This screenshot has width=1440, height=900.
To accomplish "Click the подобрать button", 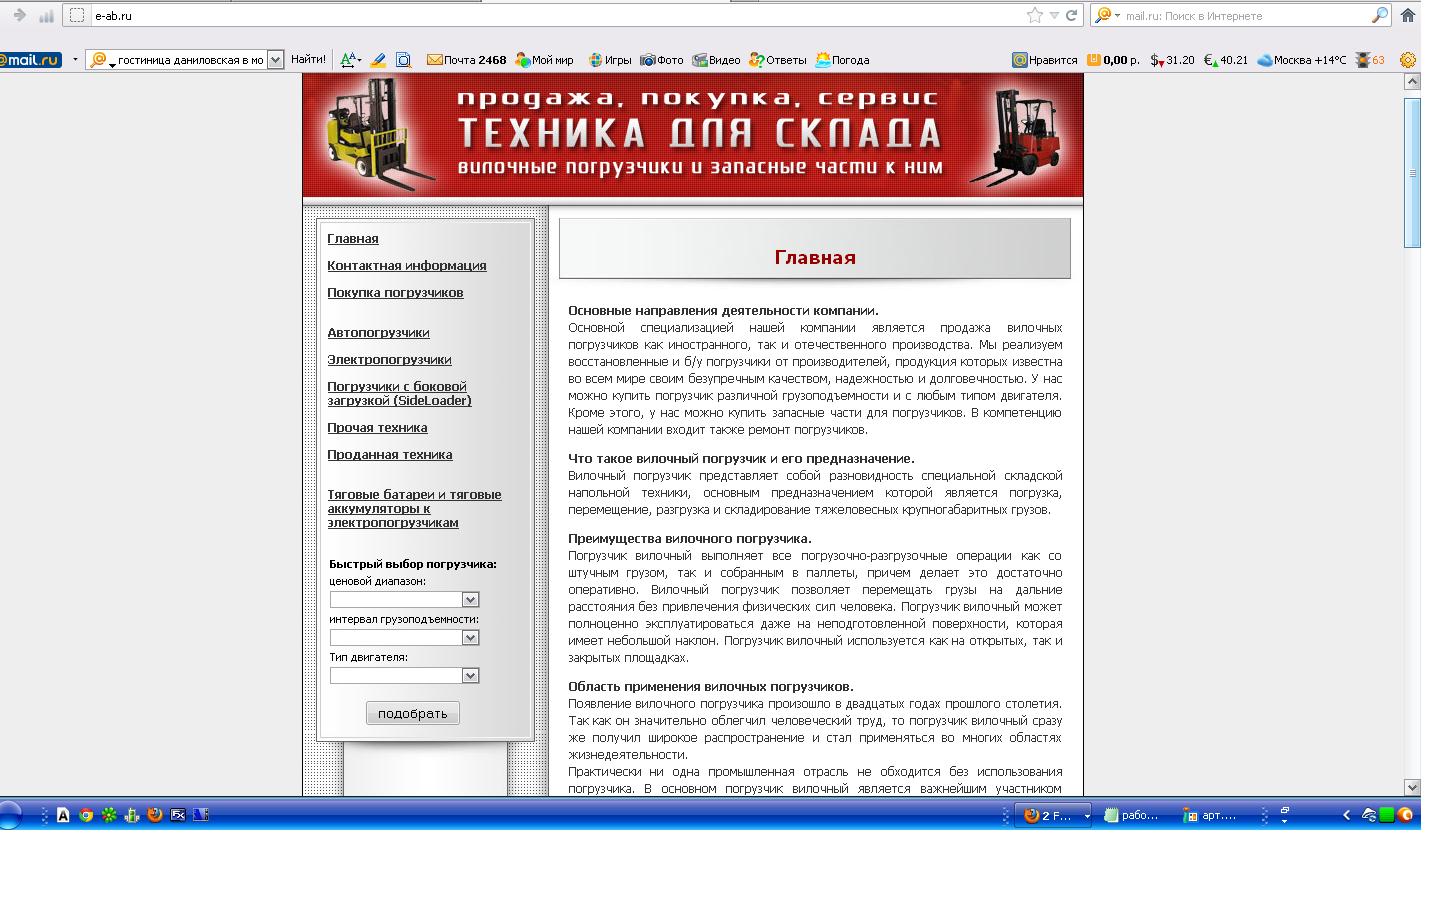I will click(x=413, y=713).
